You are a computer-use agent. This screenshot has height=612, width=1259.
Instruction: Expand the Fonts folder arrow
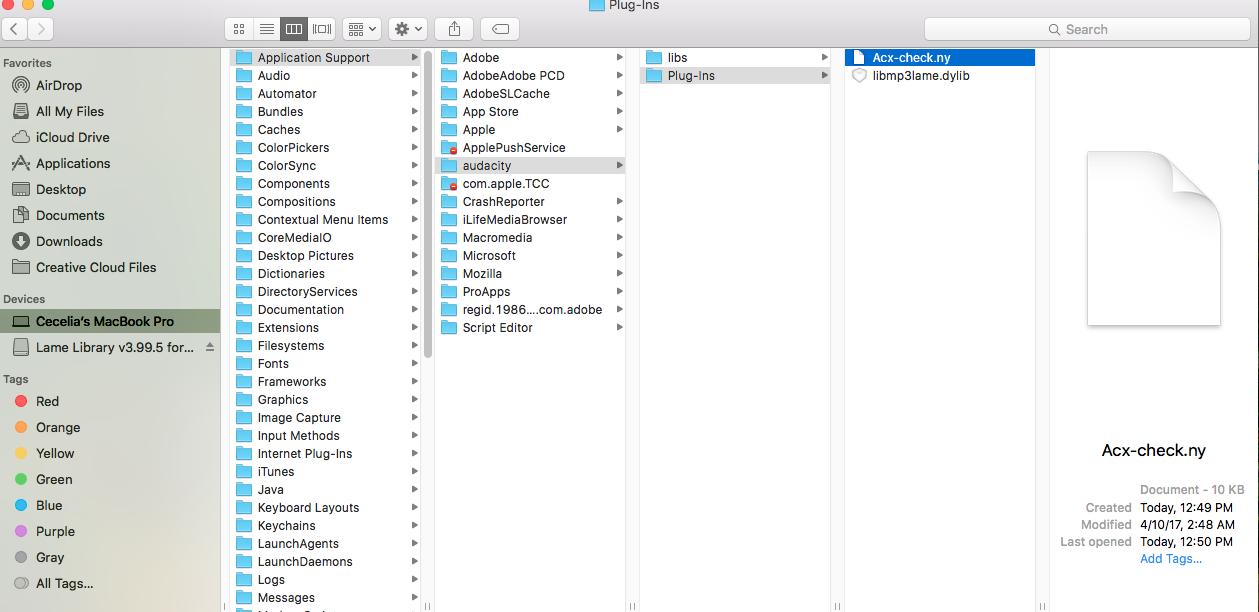pyautogui.click(x=414, y=363)
